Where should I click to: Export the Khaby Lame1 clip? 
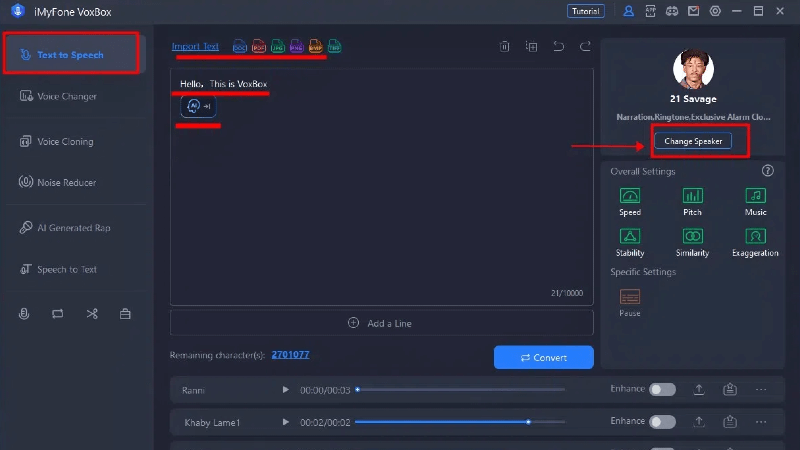coord(699,421)
